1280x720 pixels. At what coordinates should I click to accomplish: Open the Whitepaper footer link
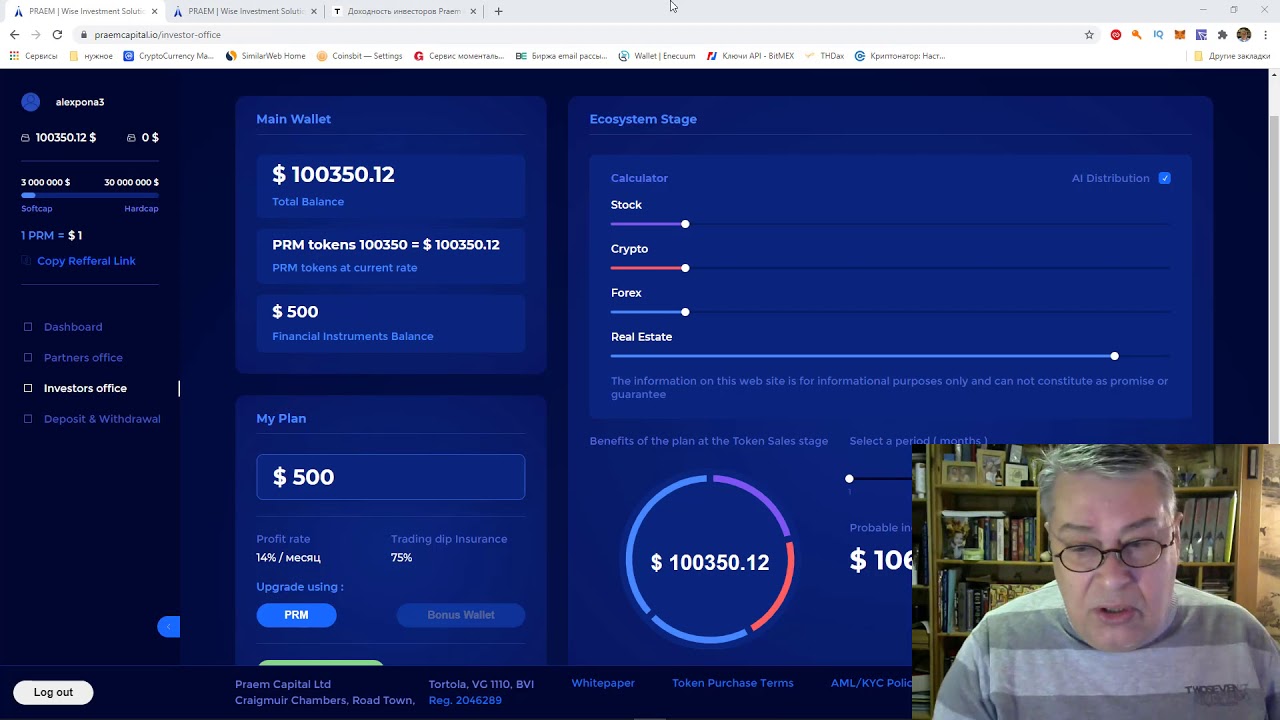click(x=603, y=683)
